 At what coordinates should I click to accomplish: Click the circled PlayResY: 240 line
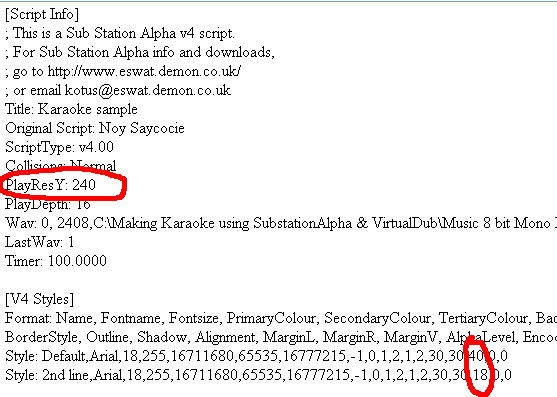50,185
